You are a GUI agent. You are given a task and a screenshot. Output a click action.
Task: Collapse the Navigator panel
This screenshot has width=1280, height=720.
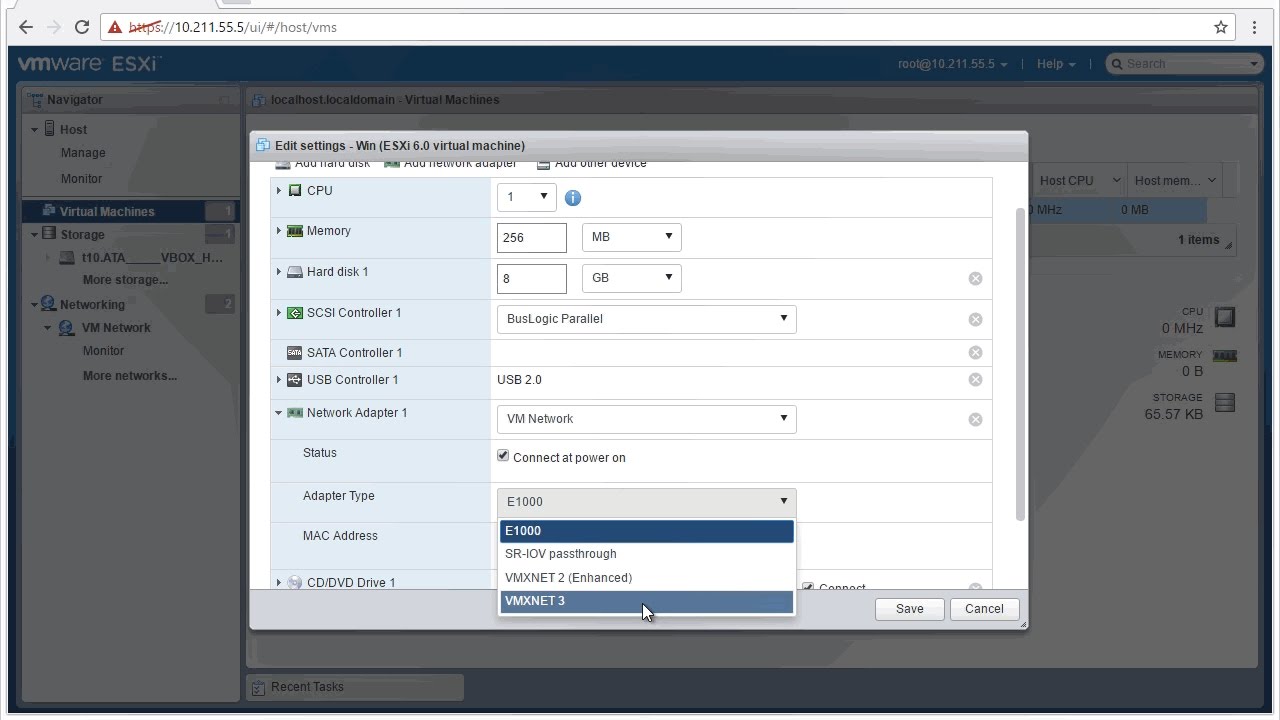pyautogui.click(x=225, y=100)
